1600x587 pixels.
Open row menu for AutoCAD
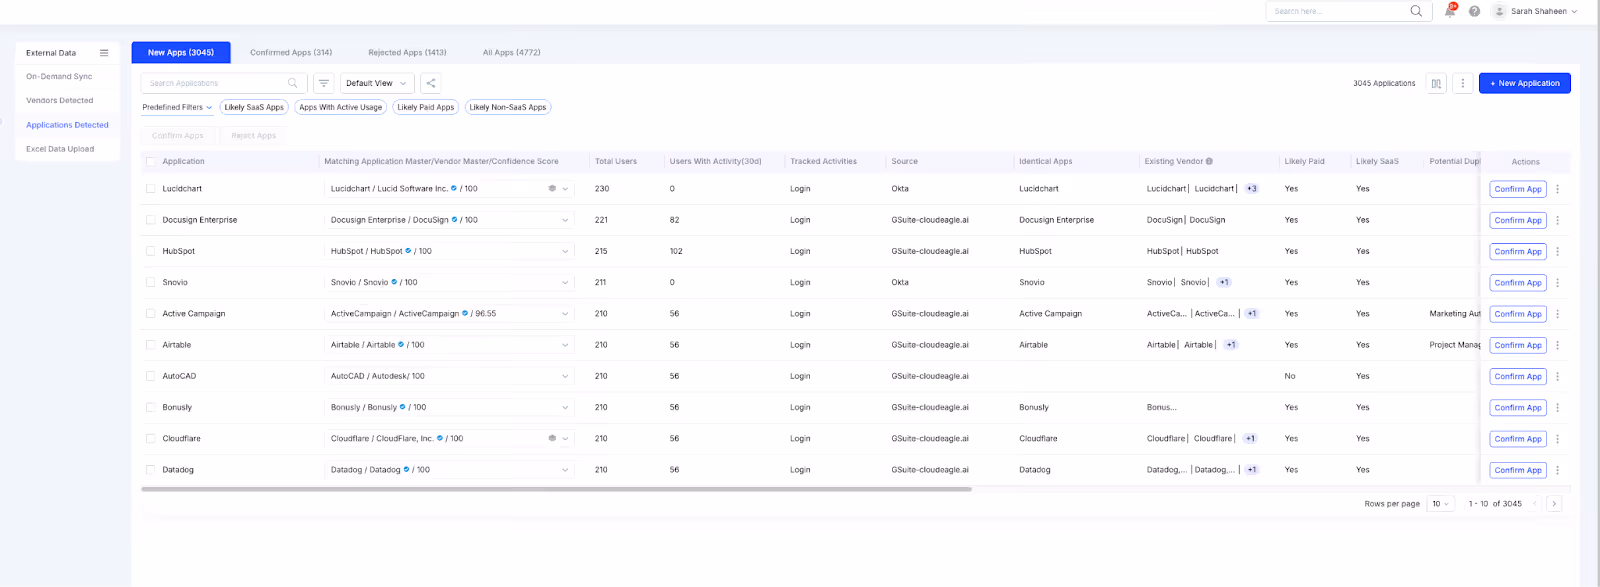click(x=1557, y=376)
